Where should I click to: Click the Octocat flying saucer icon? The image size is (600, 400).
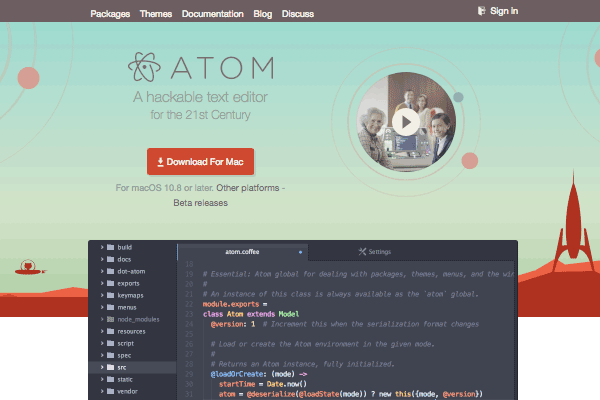[30, 267]
